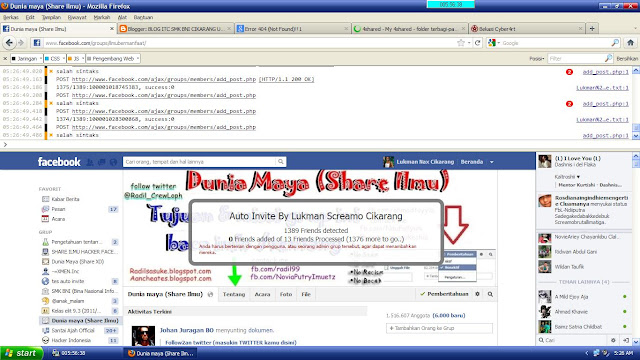The width and height of the screenshot is (640, 360).
Task: Open the Facebook account dropdown arrow
Action: [491, 162]
